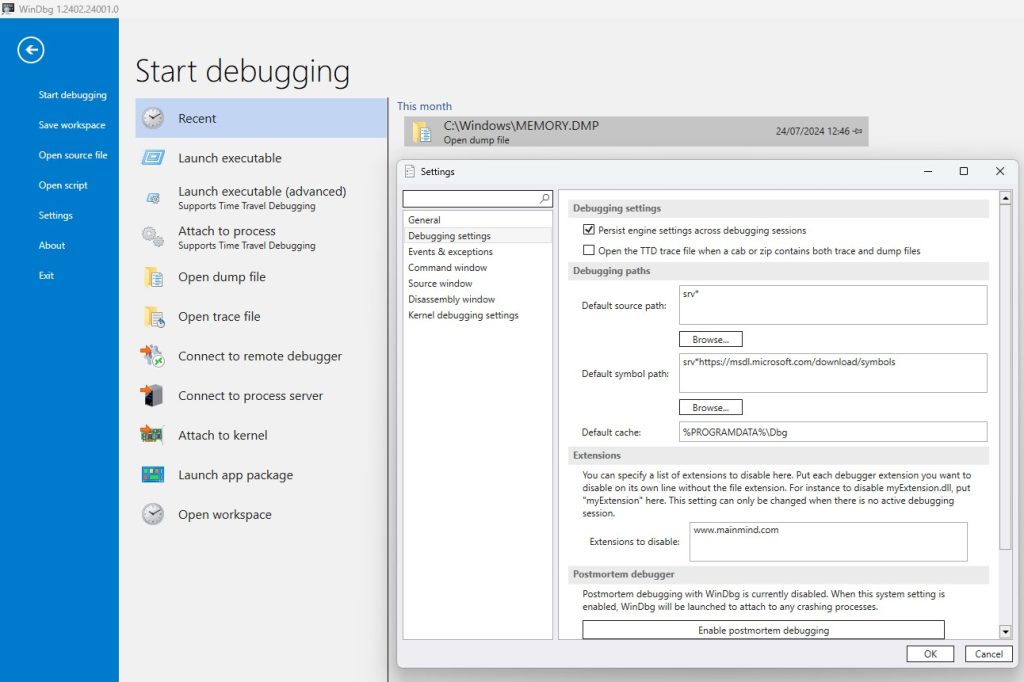This screenshot has height=682, width=1024.
Task: Open Source window settings category
Action: point(477,283)
